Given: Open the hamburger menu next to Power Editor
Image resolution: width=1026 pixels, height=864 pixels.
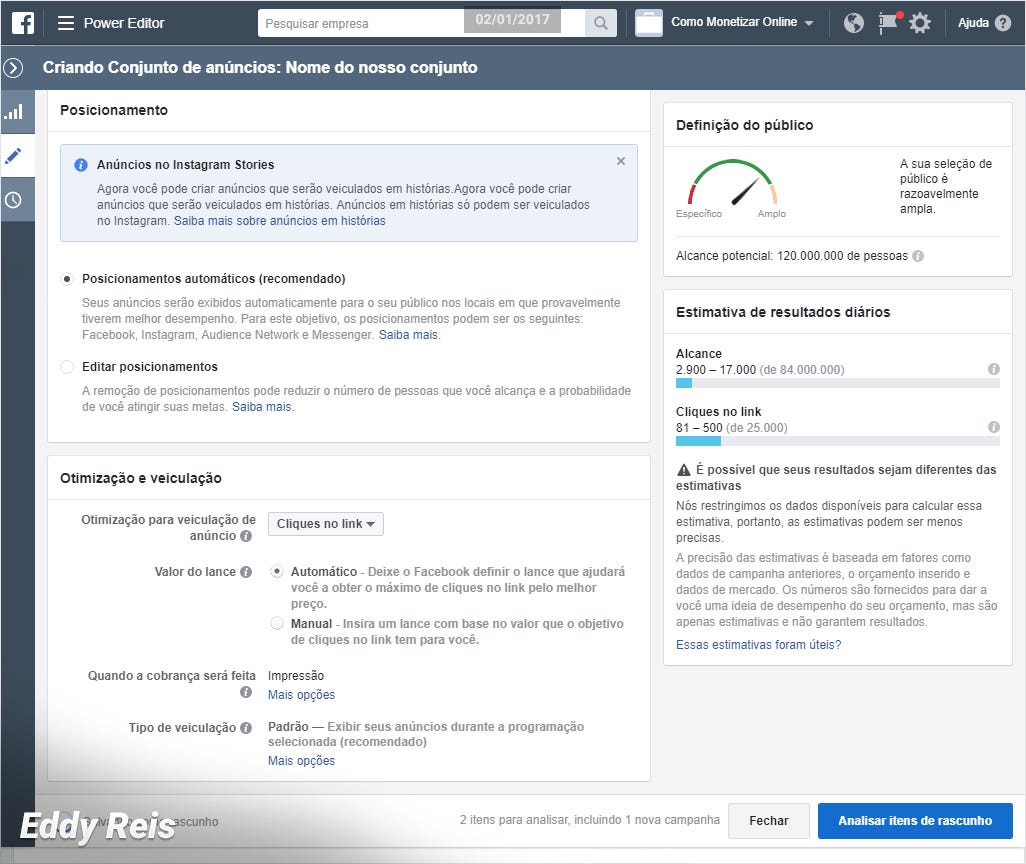Looking at the screenshot, I should point(65,23).
